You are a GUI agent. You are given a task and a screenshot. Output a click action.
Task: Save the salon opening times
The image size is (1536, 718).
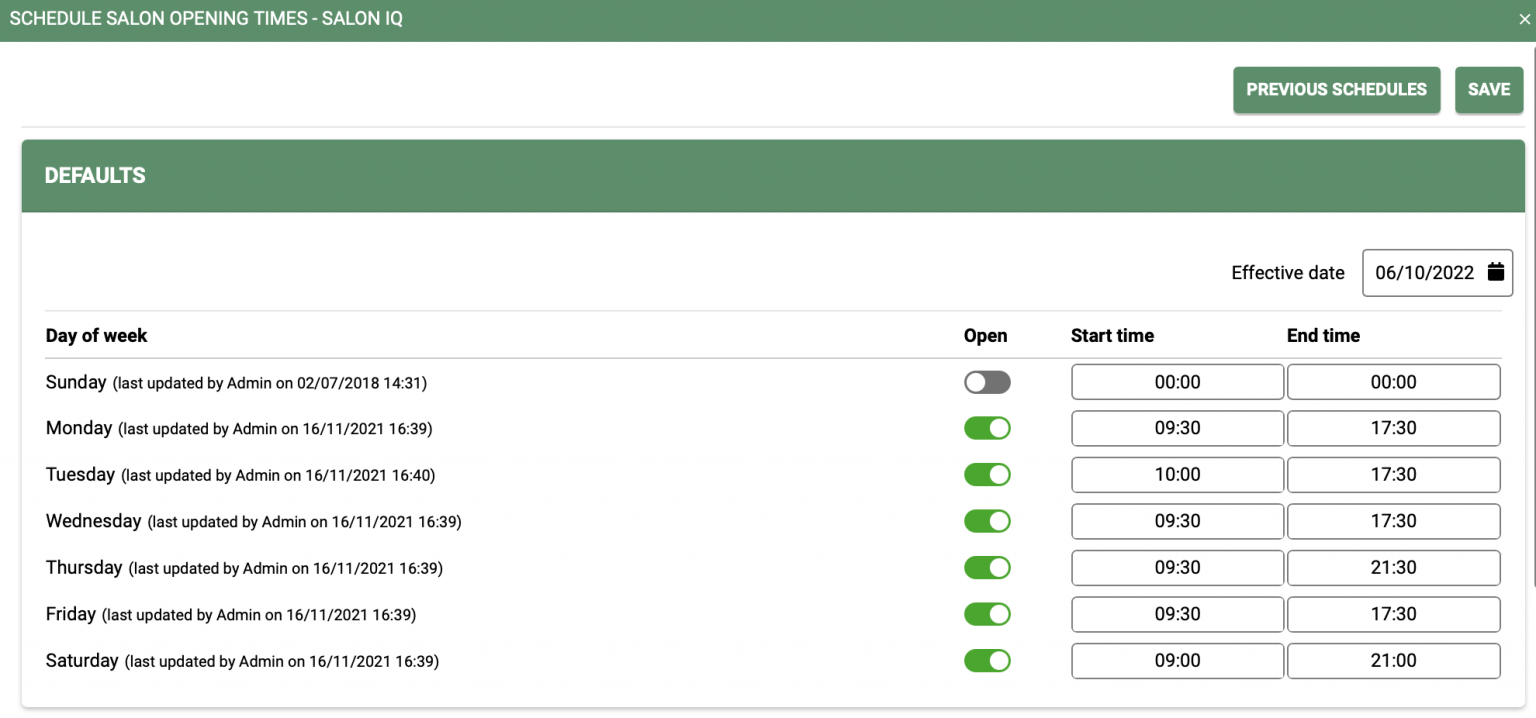(1488, 90)
